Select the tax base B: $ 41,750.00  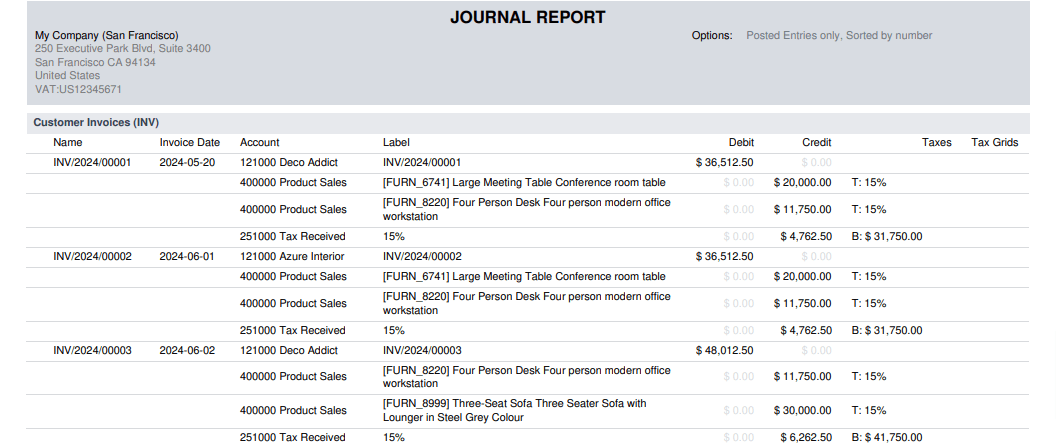tap(887, 437)
